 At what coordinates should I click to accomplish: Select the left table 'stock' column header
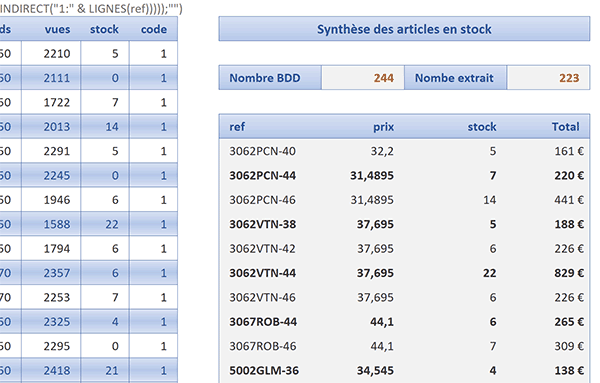point(104,29)
